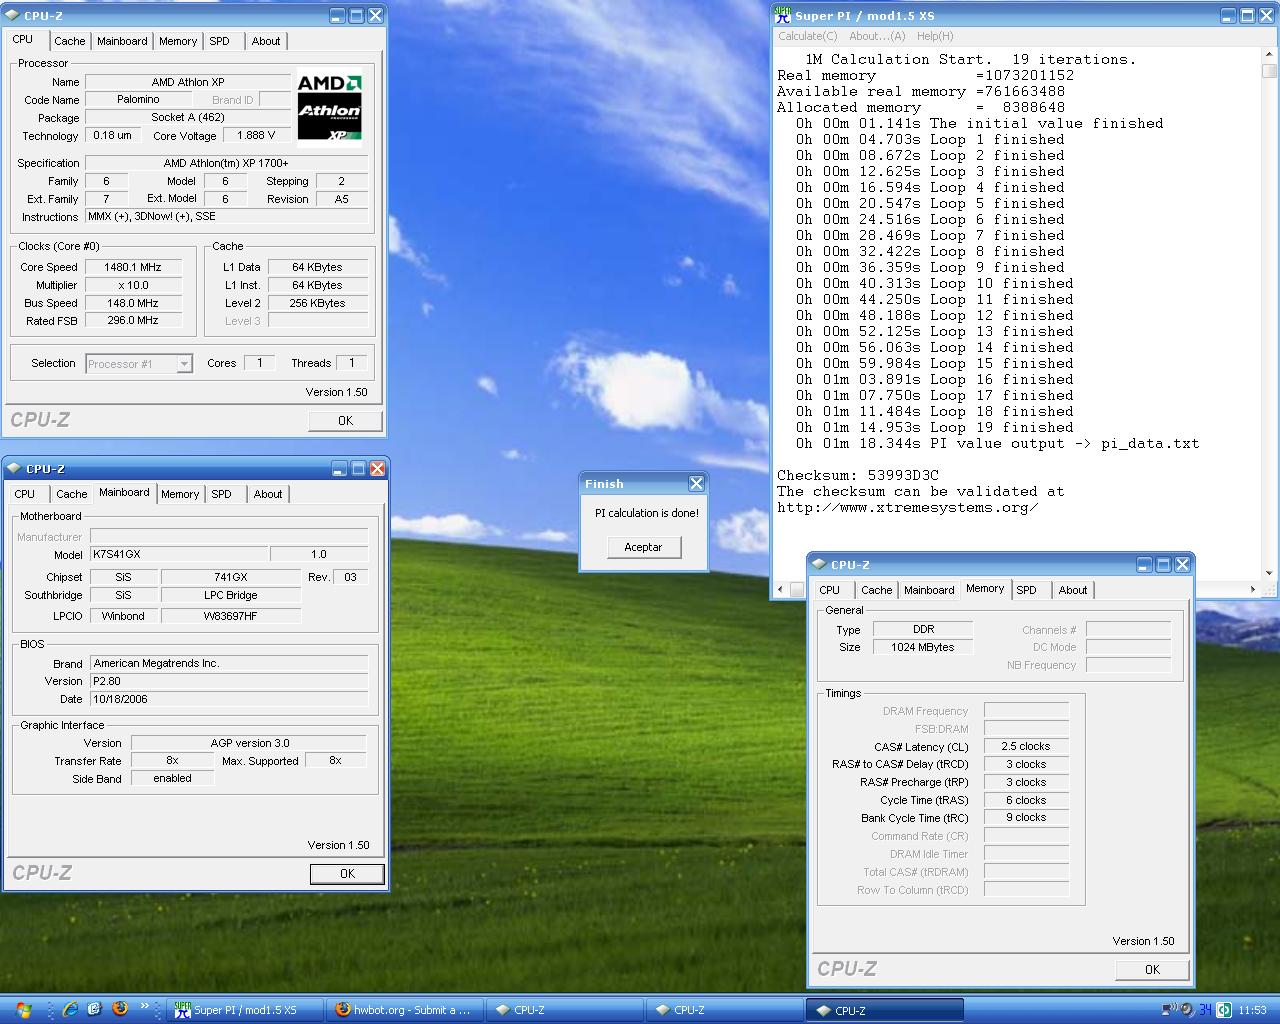Launch Firefox from Quick Launch bar
The height and width of the screenshot is (1024, 1280).
click(x=120, y=1009)
